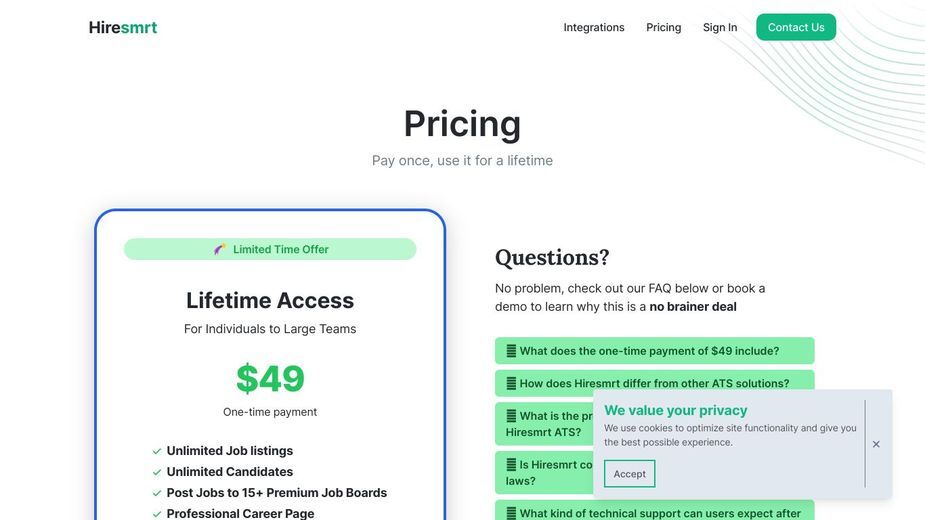Viewport: 925px width, 520px height.
Task: Click the checkmark beside Unlimited Candidates
Action: tap(157, 472)
